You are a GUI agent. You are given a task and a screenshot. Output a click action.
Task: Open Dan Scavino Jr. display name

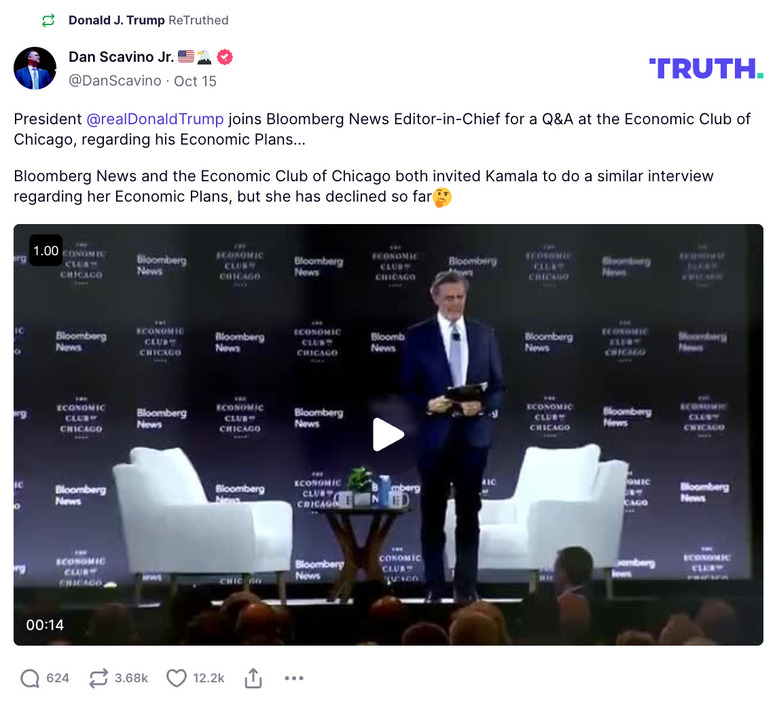click(121, 57)
